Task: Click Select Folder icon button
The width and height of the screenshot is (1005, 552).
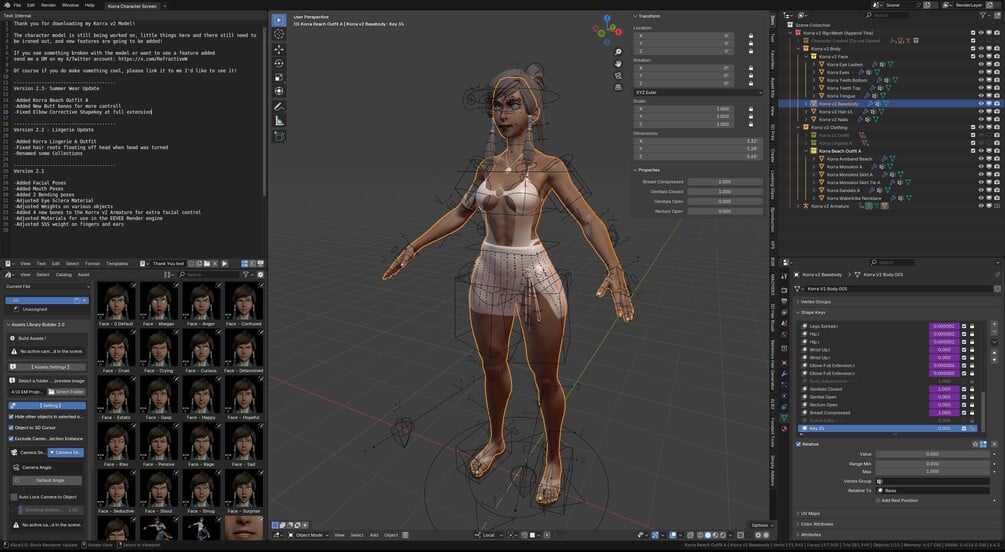Action: tap(67, 392)
